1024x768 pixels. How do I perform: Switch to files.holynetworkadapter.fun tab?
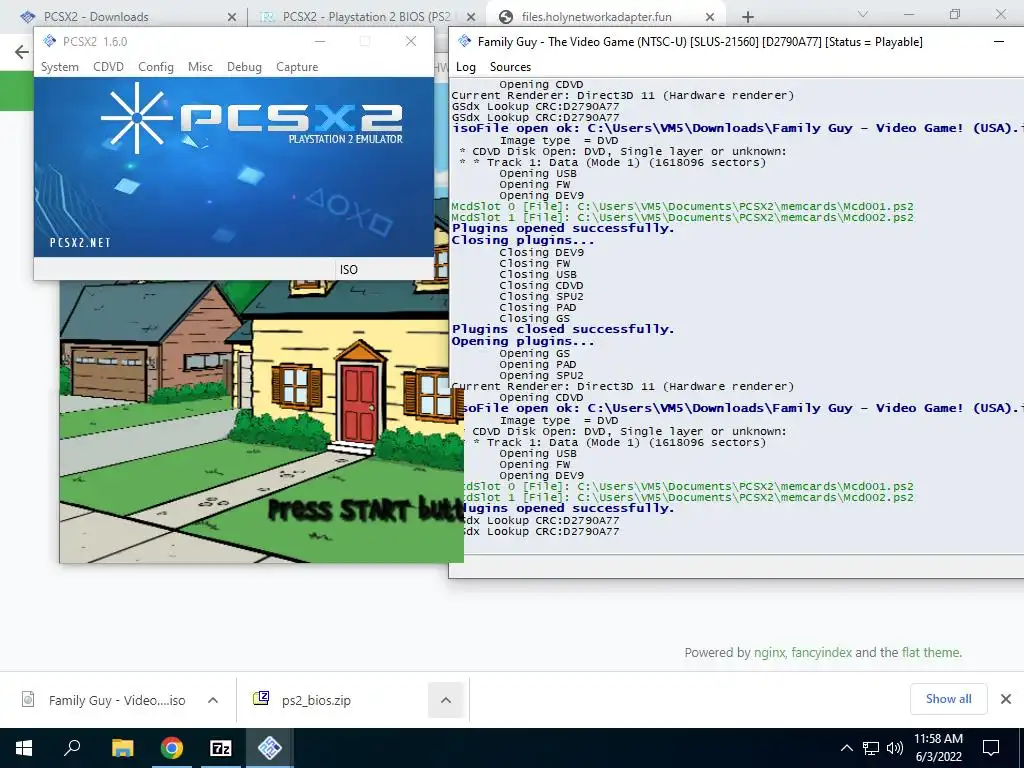point(607,16)
